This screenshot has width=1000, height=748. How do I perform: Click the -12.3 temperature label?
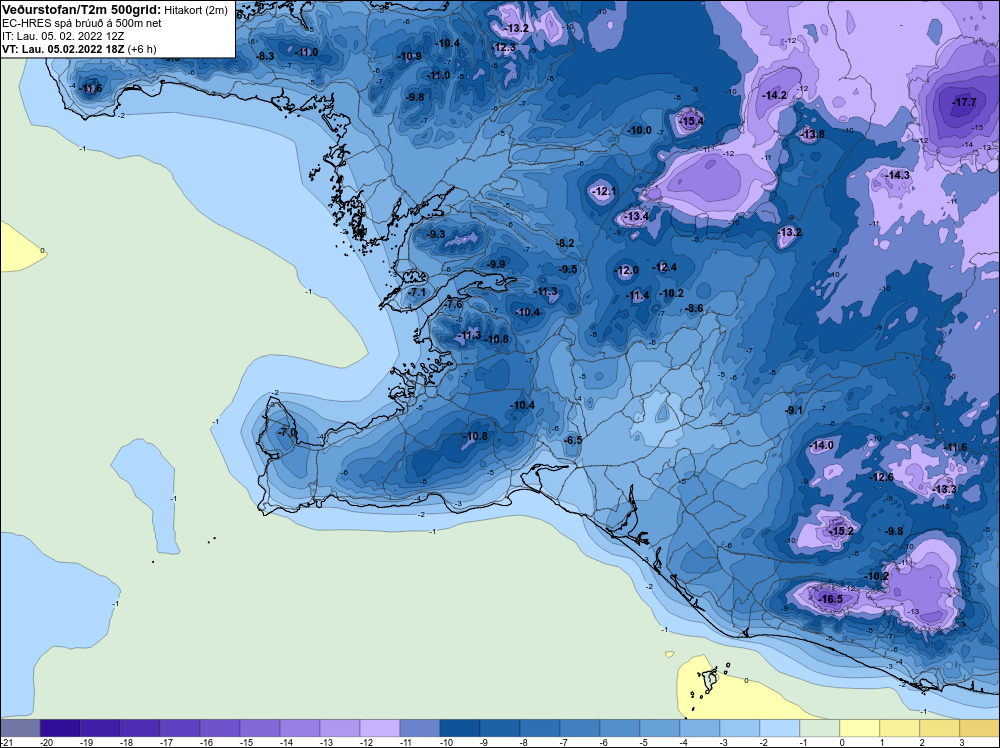tap(503, 47)
